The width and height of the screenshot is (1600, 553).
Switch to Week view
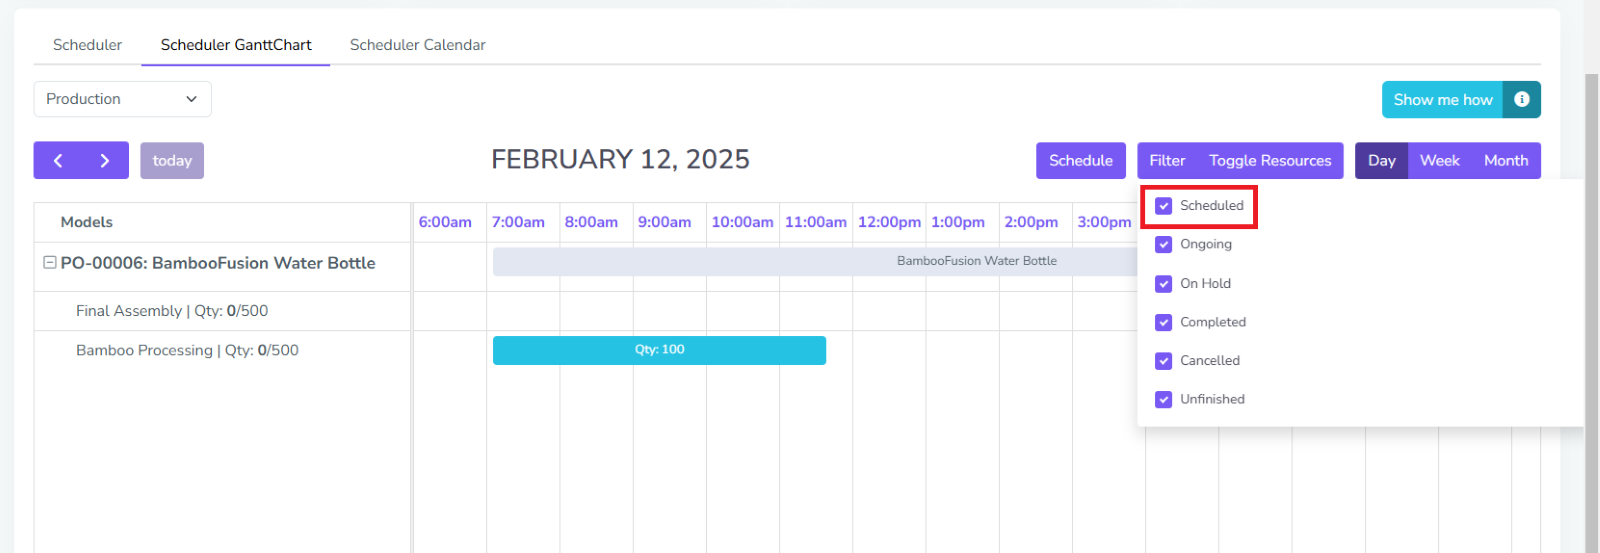tap(1439, 160)
